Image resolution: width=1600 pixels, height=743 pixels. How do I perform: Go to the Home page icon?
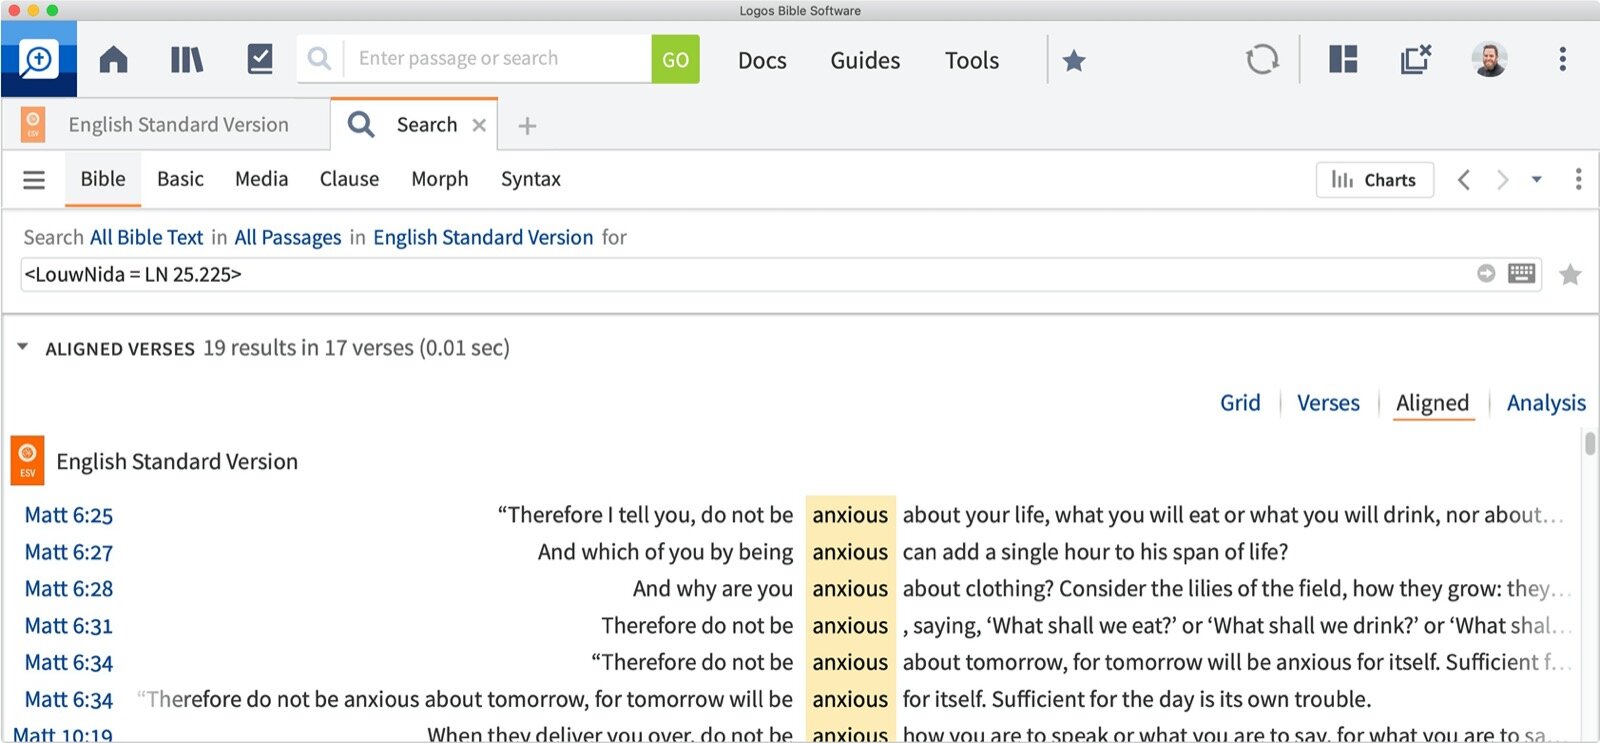pos(114,60)
